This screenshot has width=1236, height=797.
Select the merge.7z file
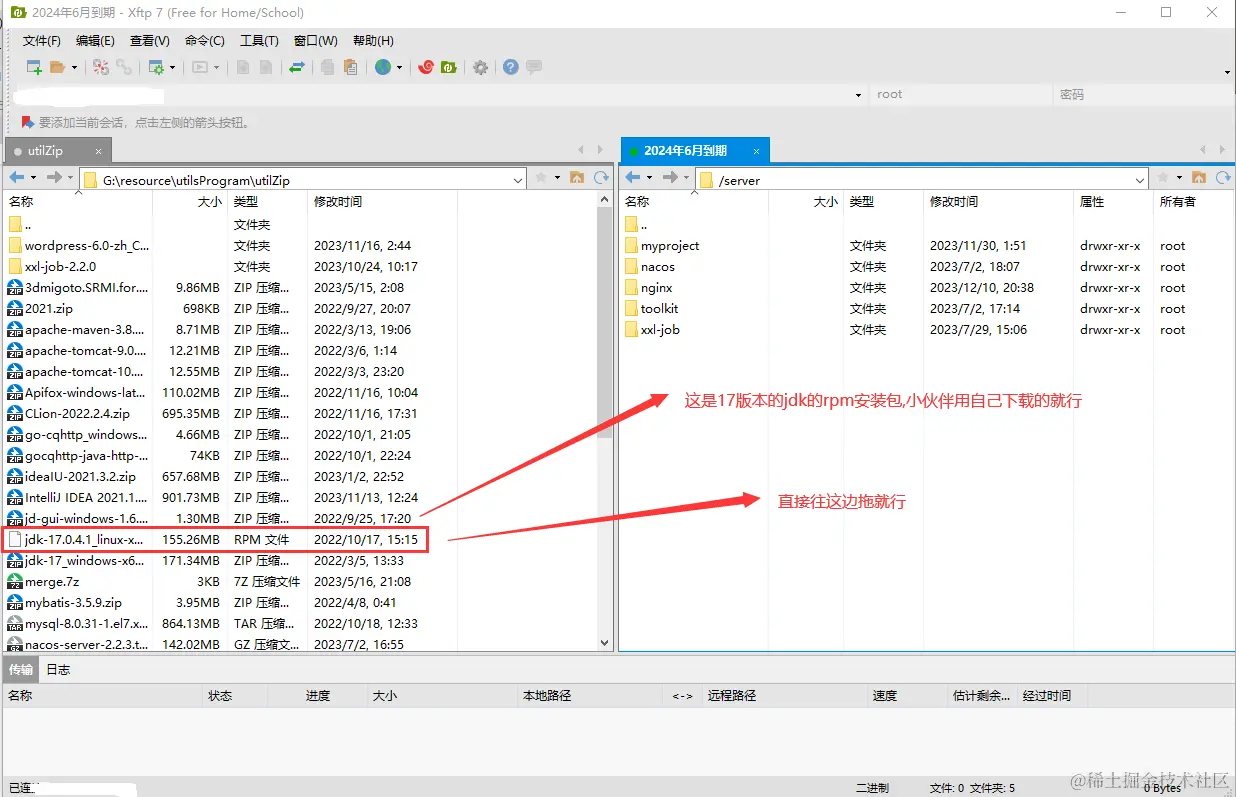coord(51,582)
